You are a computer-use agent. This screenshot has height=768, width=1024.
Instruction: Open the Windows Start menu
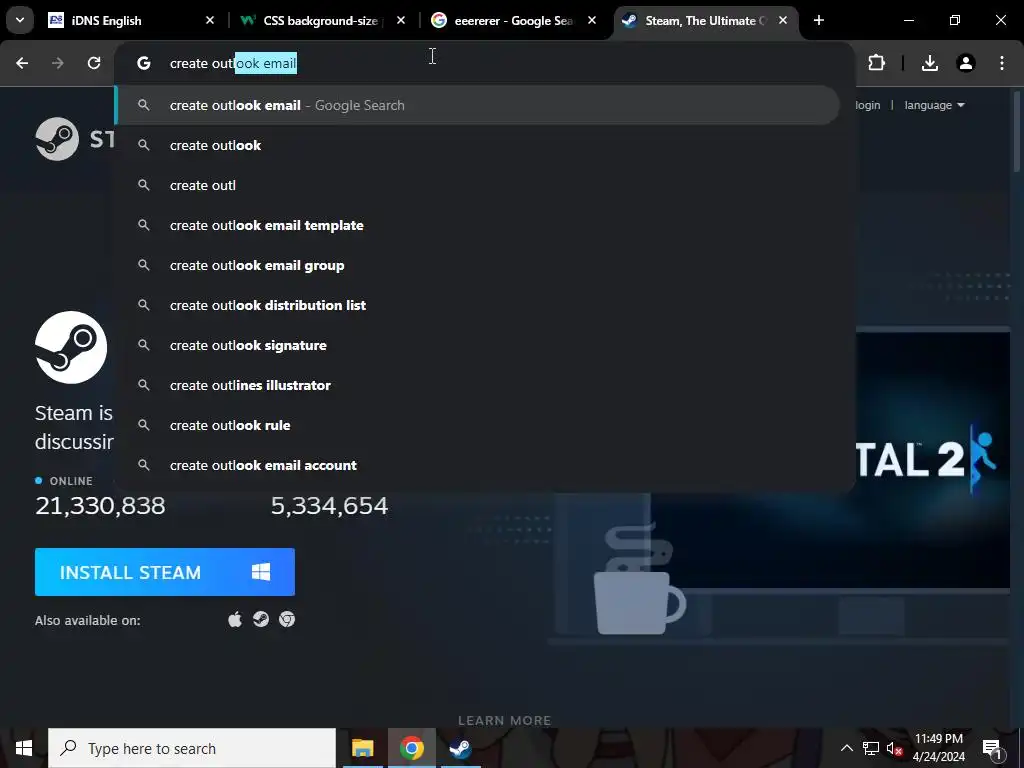(24, 748)
